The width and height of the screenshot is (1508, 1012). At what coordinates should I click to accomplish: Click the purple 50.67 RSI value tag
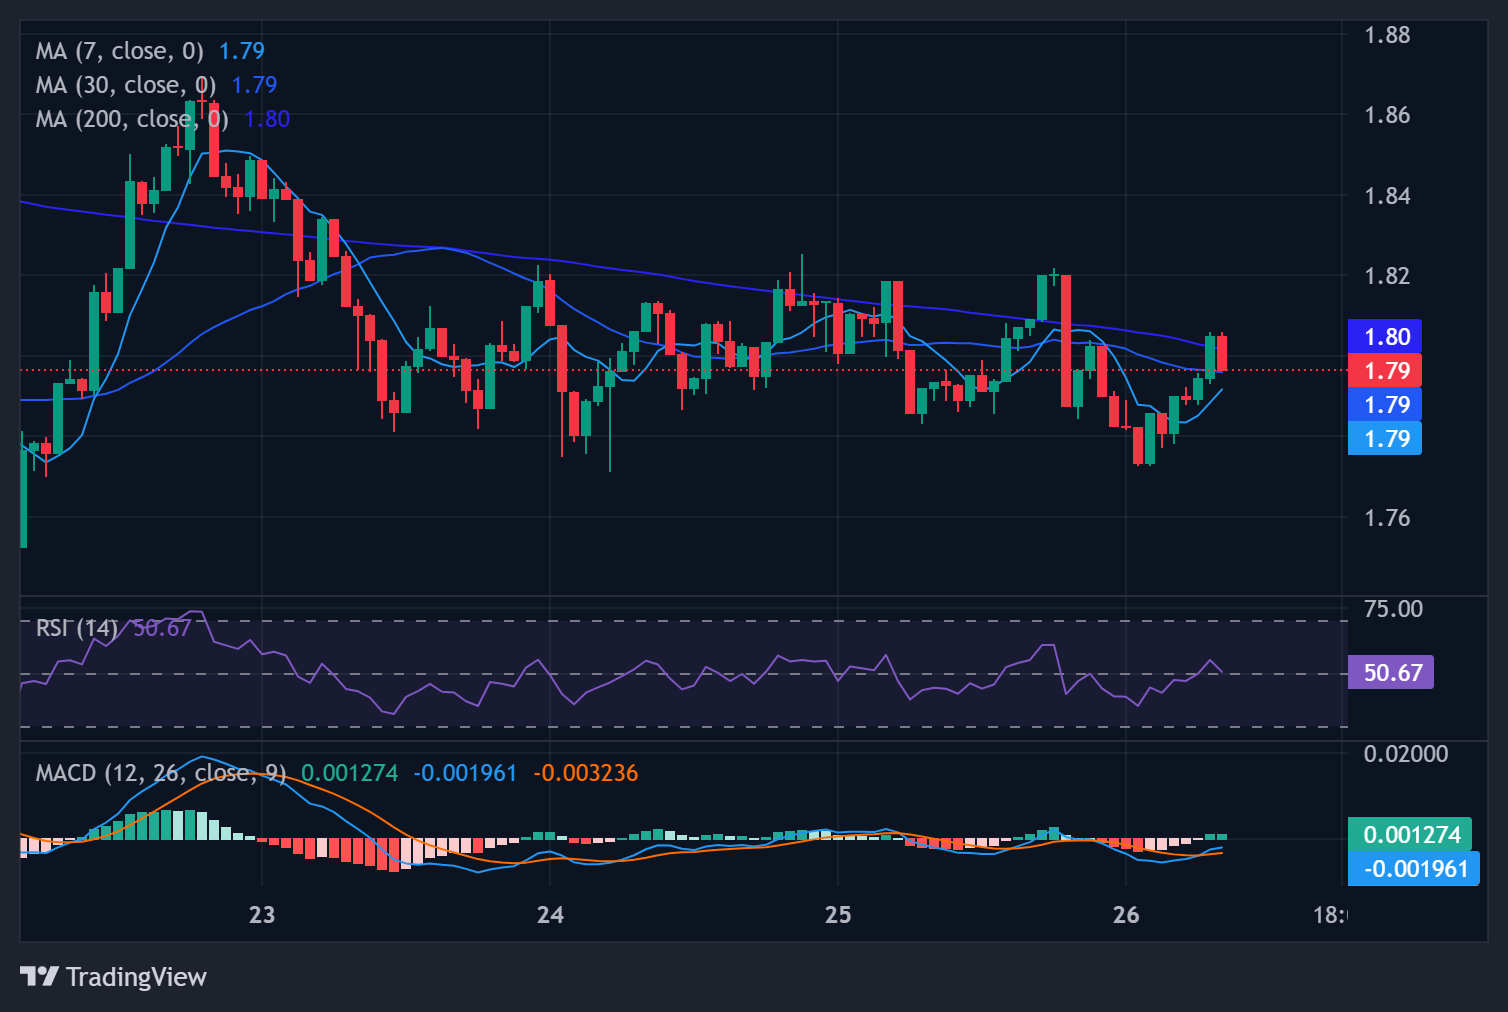point(1391,672)
